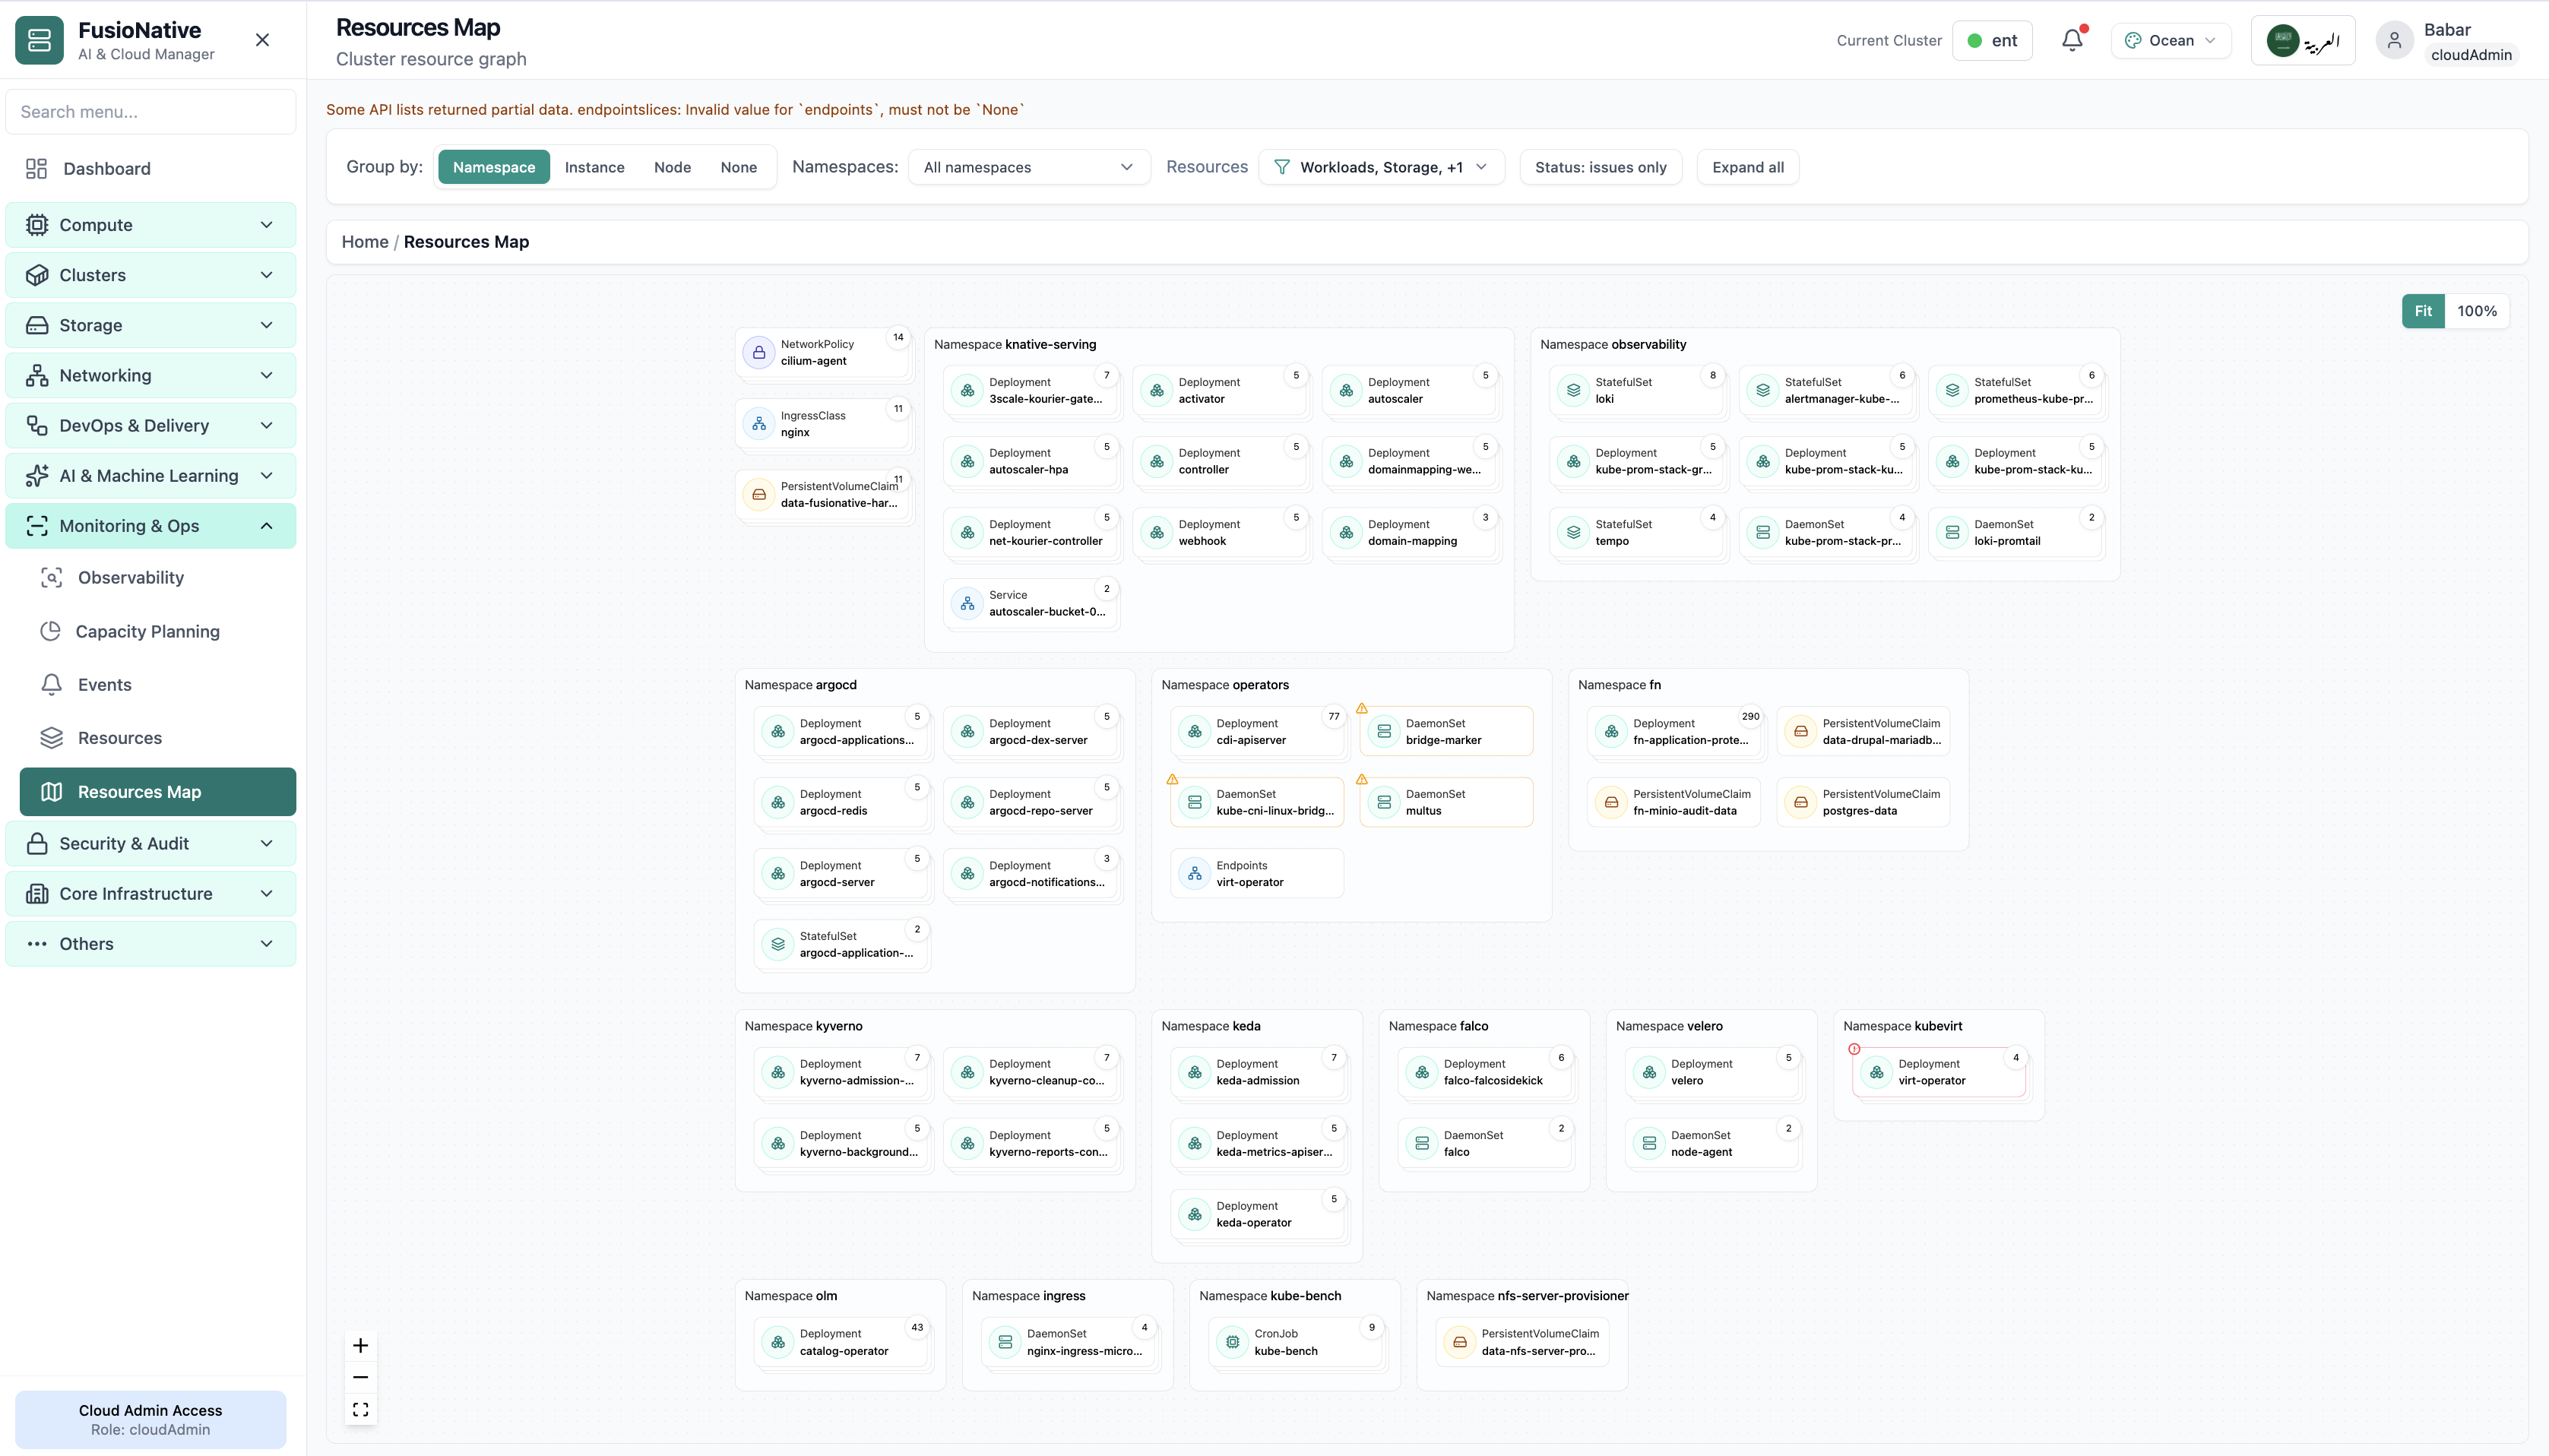Screen dimensions: 2549x1456
Task: Click the Observability scan icon
Action: pyautogui.click(x=52, y=577)
